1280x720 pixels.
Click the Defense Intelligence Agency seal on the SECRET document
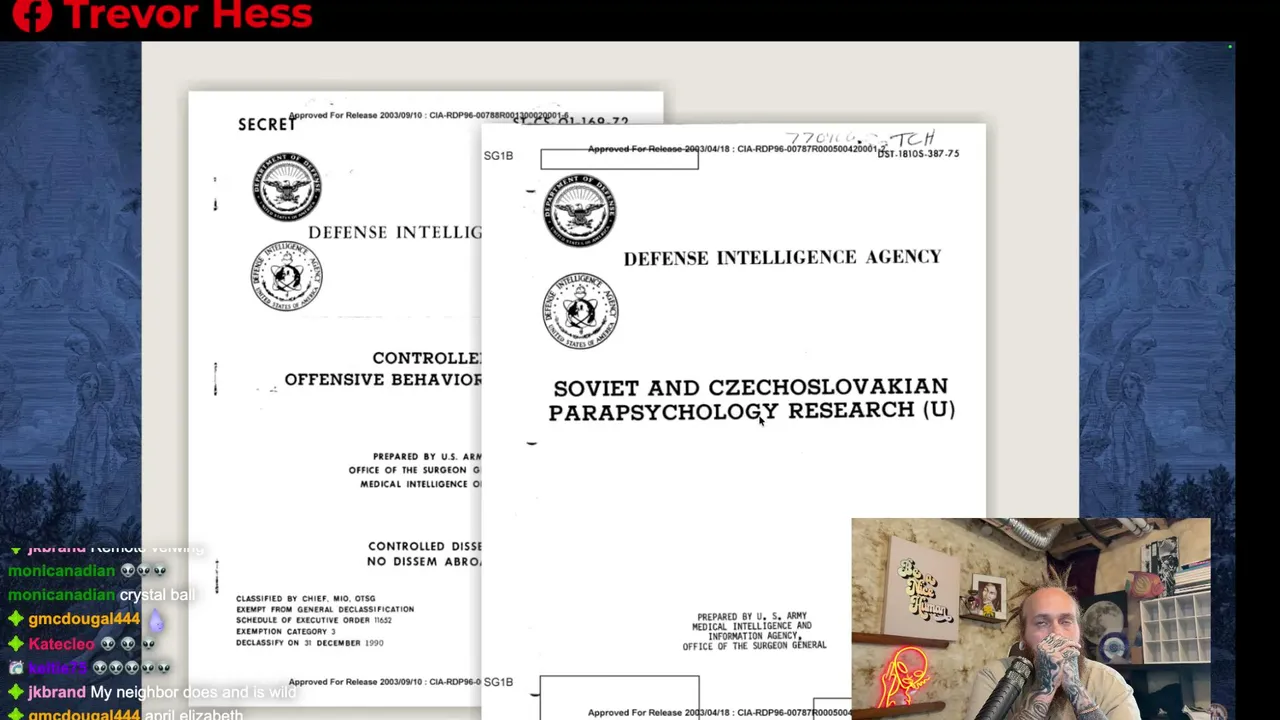tap(287, 276)
